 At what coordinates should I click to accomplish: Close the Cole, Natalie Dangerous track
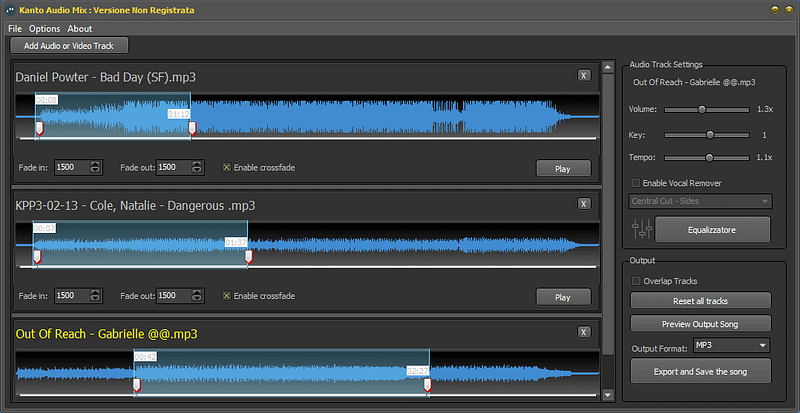click(584, 204)
